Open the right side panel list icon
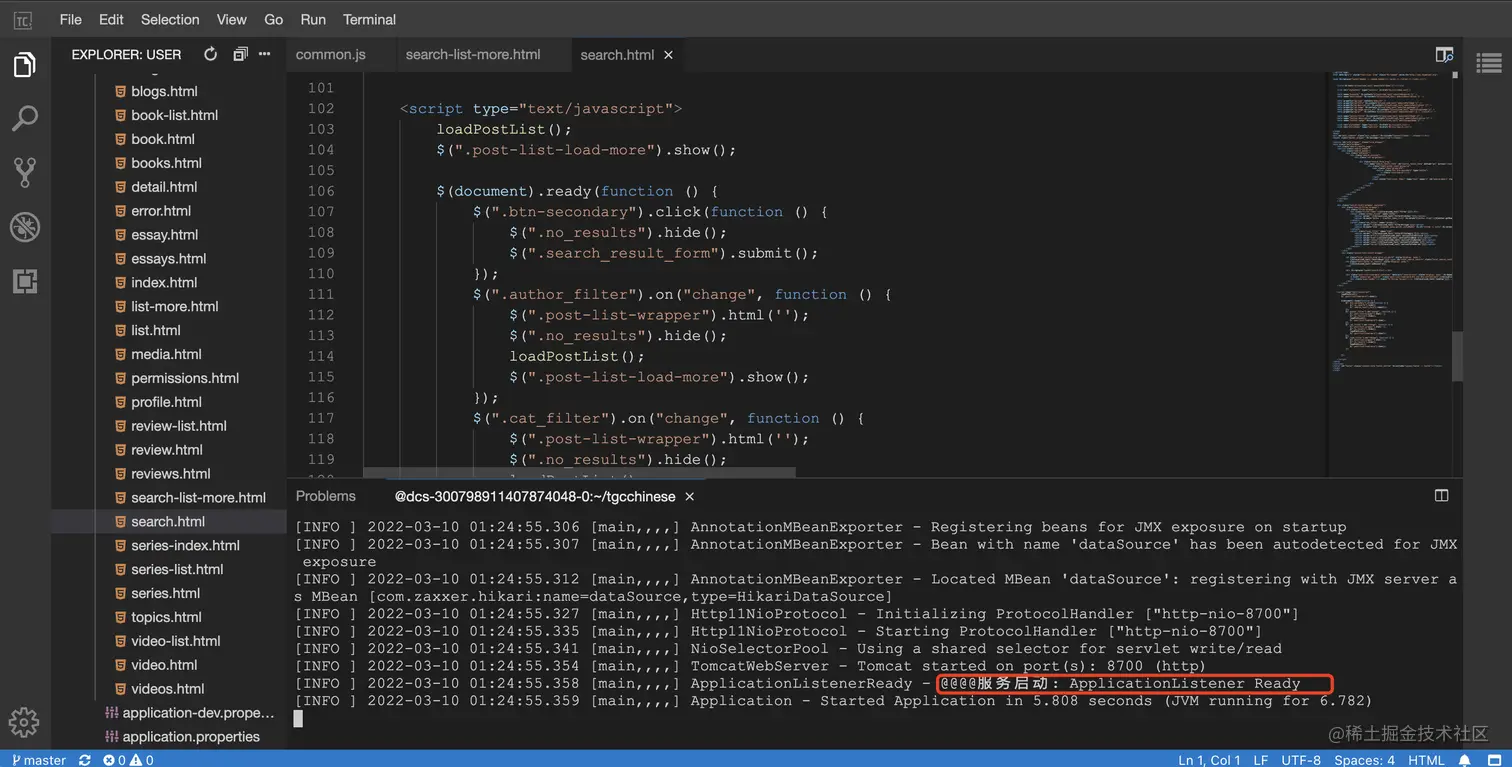The height and width of the screenshot is (767, 1512). click(x=1489, y=63)
